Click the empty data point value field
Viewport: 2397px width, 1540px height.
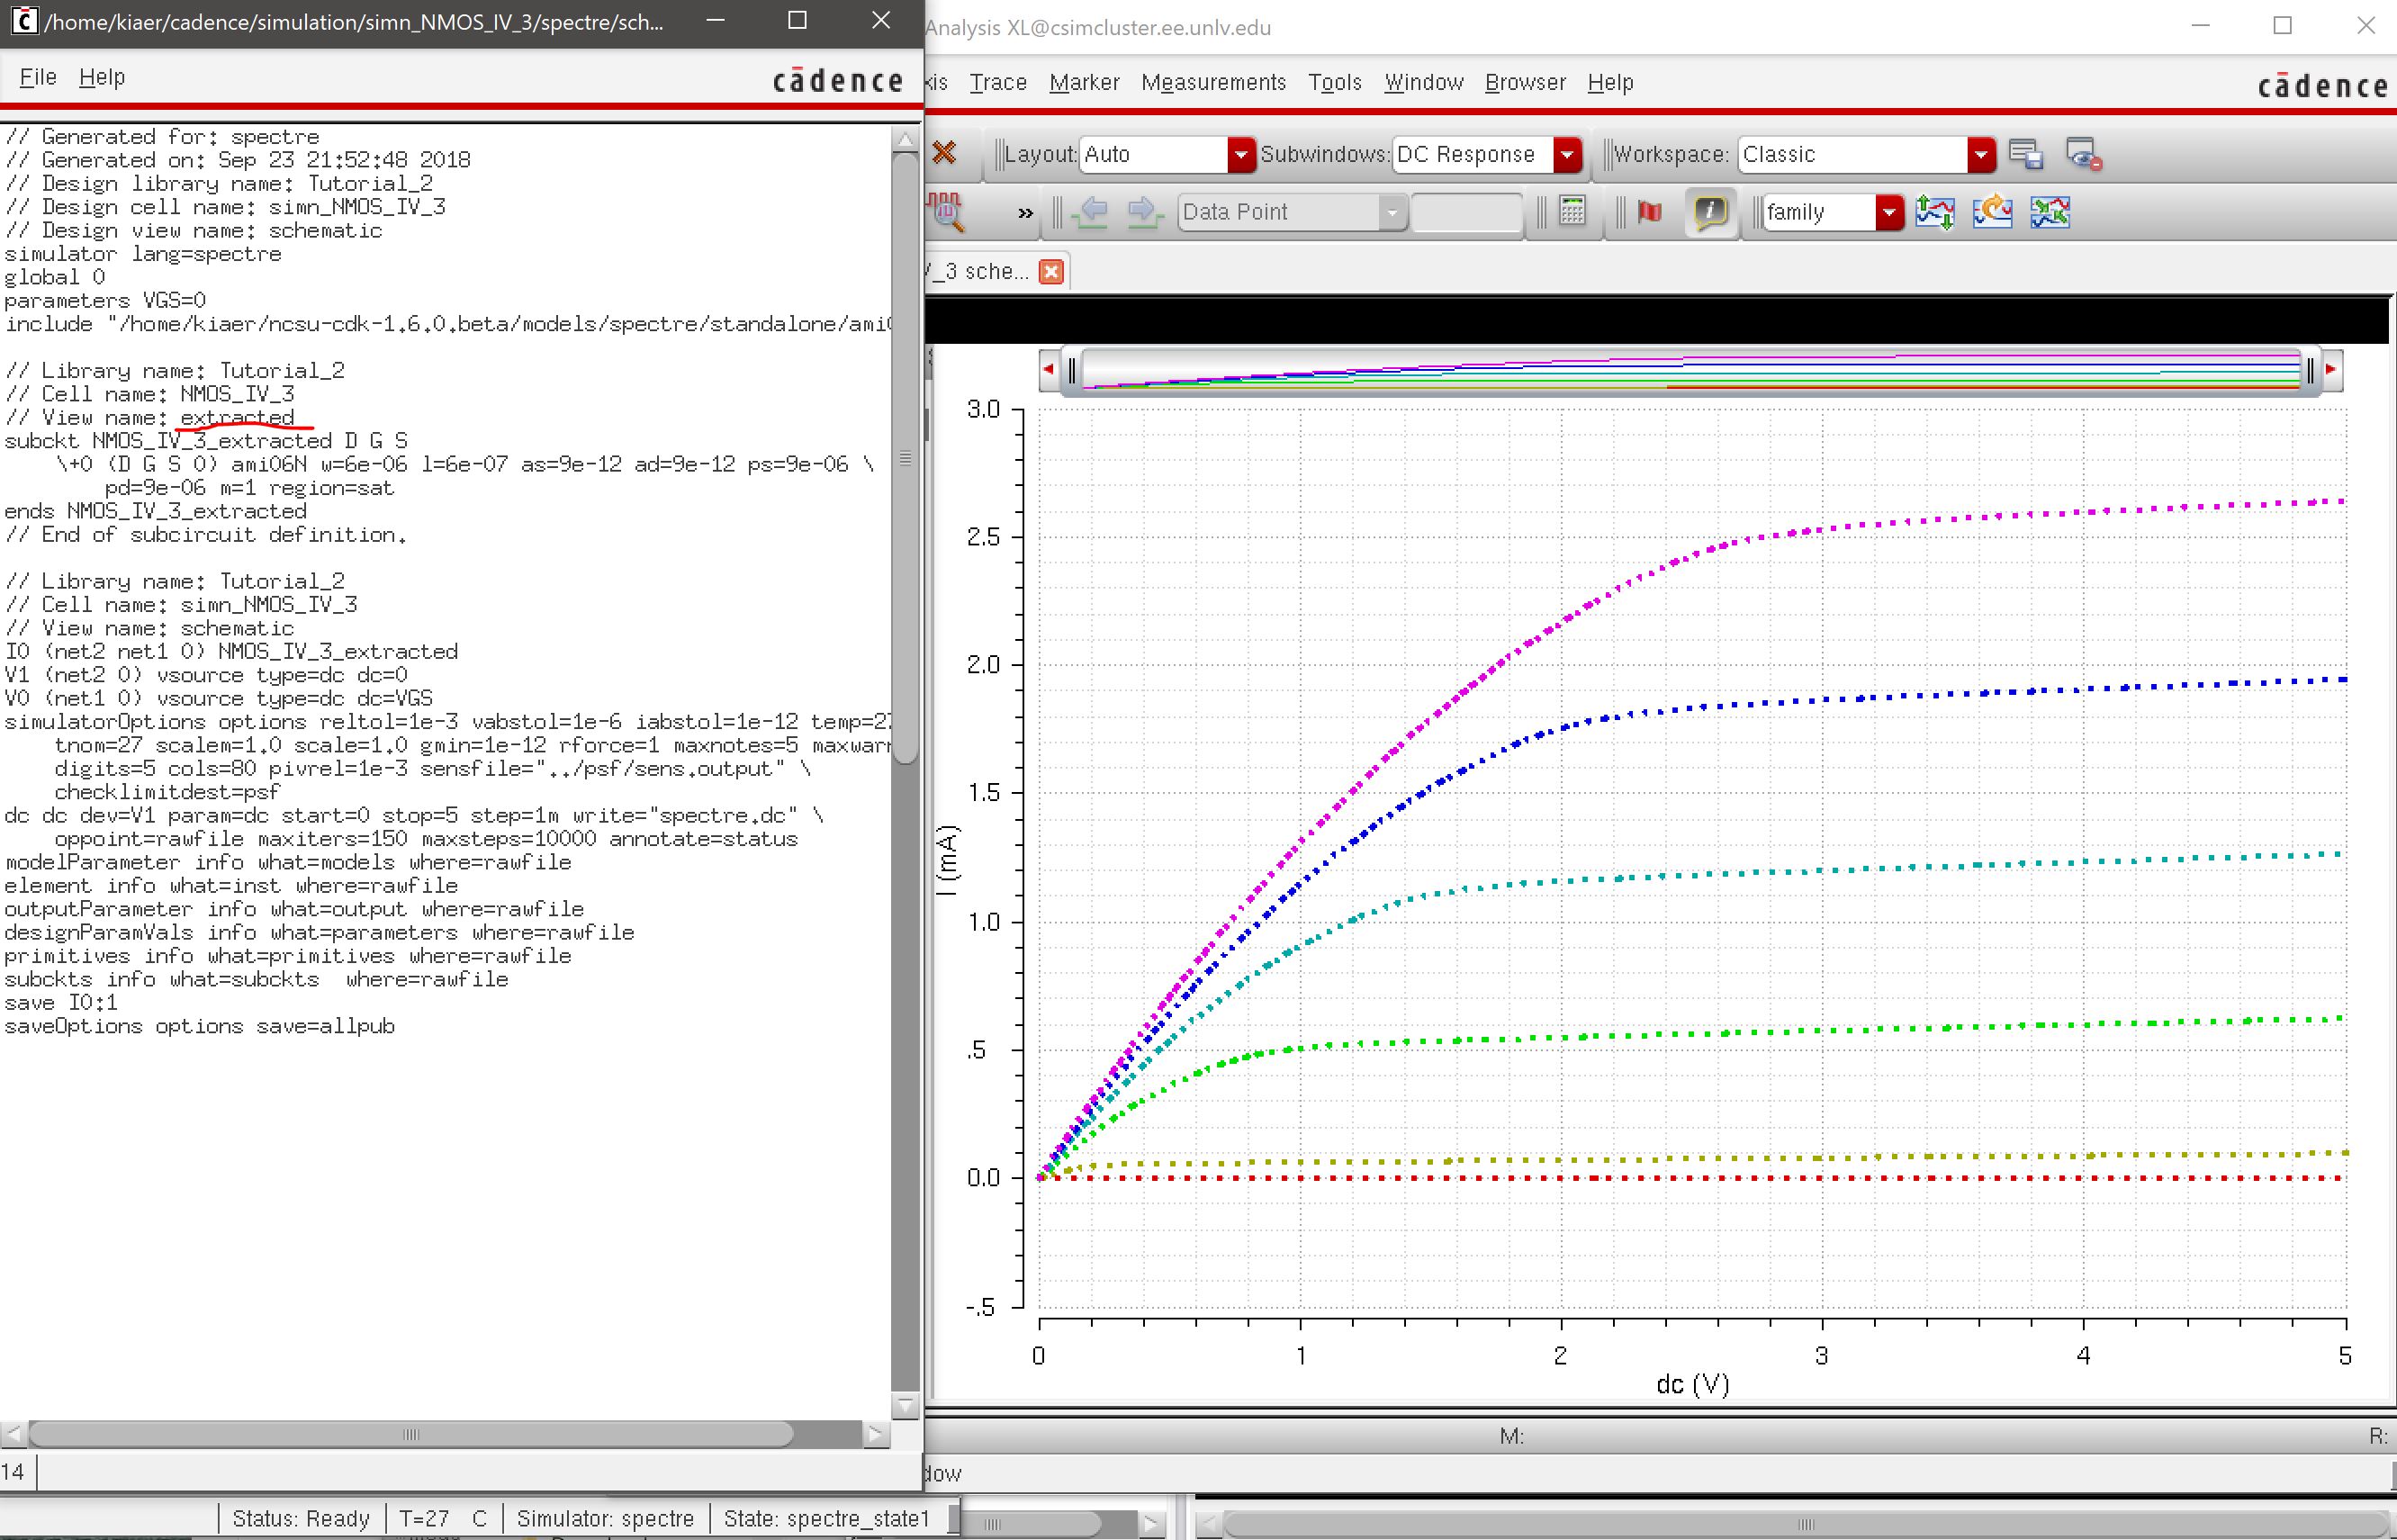[x=1466, y=212]
